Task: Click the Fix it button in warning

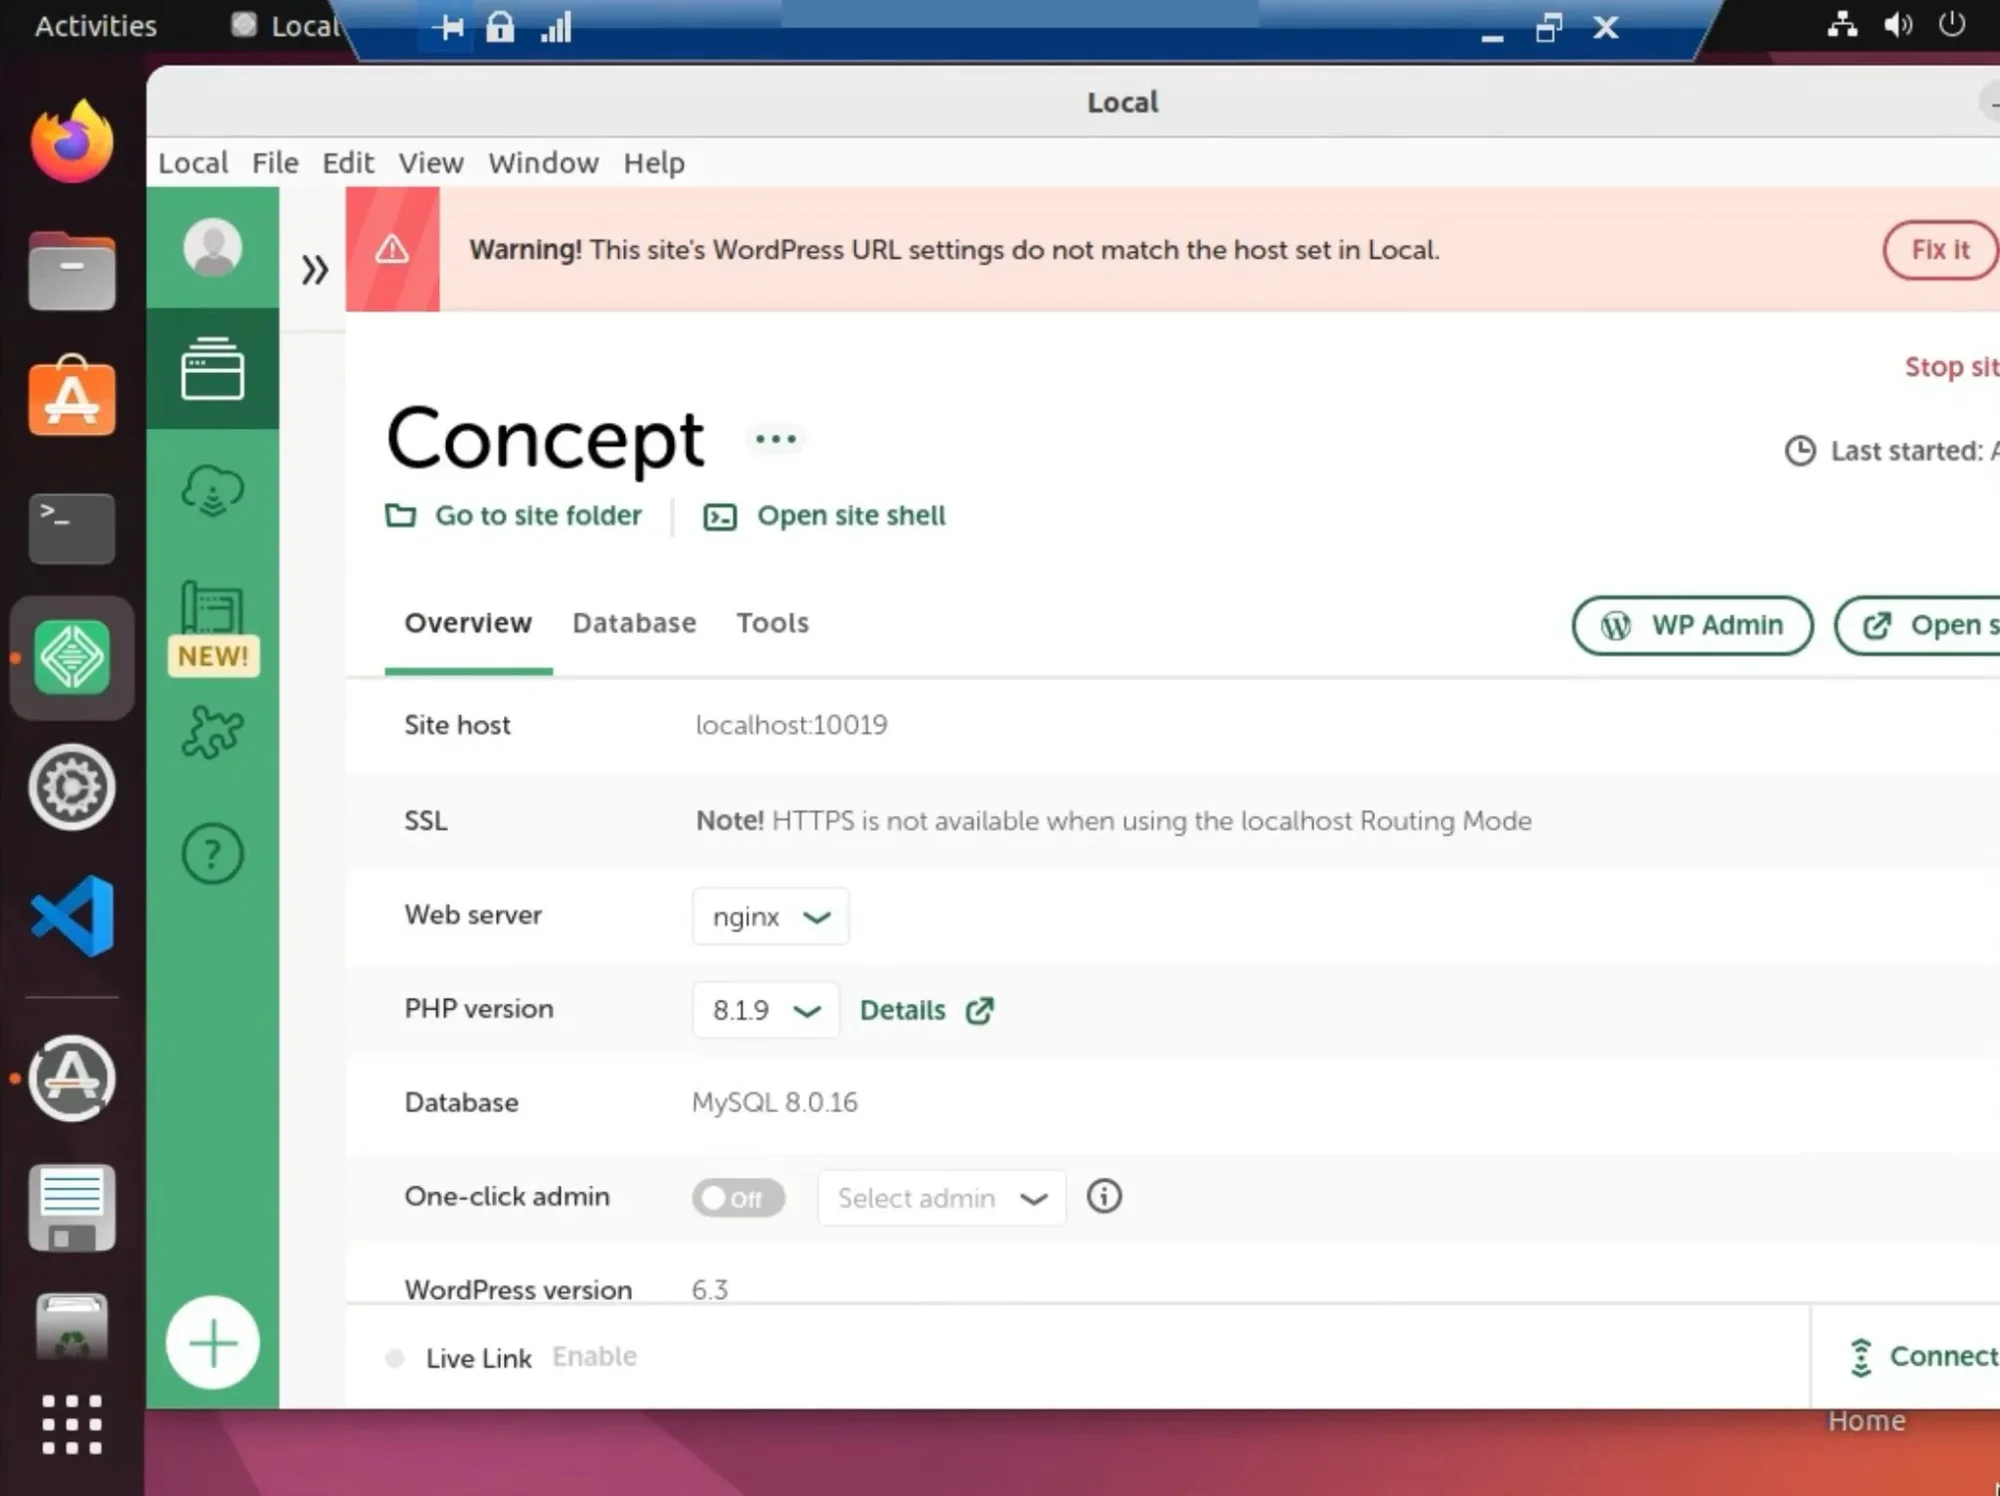Action: pyautogui.click(x=1940, y=250)
